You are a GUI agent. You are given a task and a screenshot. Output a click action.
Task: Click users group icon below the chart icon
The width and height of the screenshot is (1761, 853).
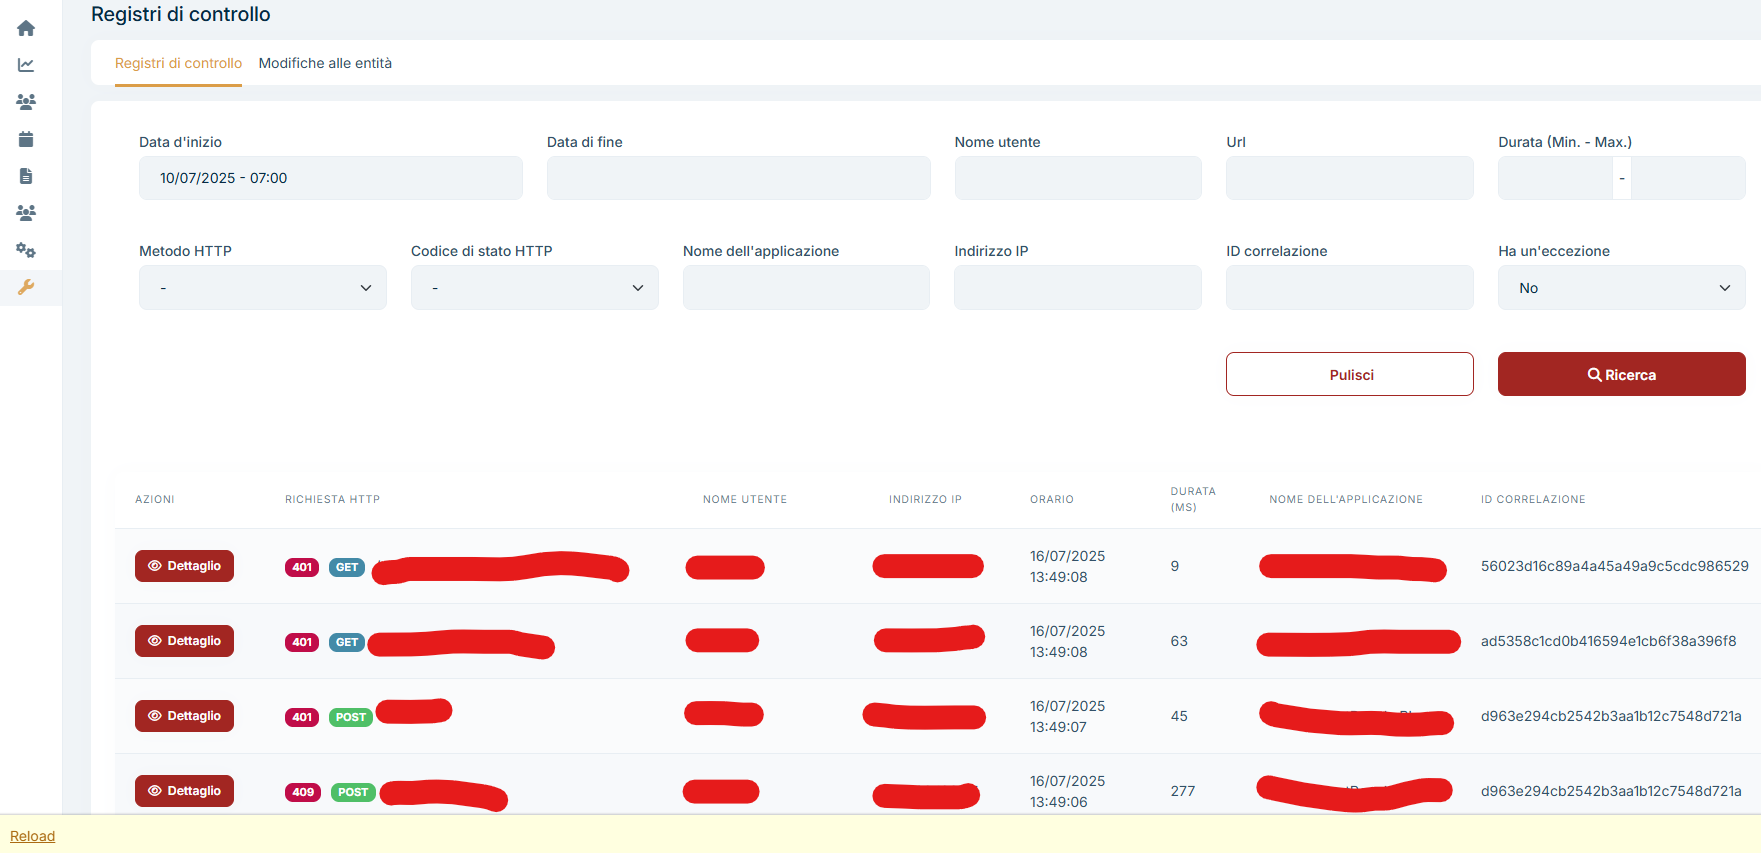point(26,102)
